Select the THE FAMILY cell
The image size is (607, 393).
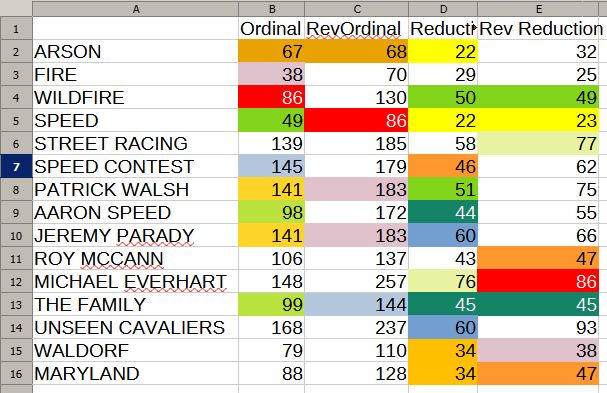(135, 305)
